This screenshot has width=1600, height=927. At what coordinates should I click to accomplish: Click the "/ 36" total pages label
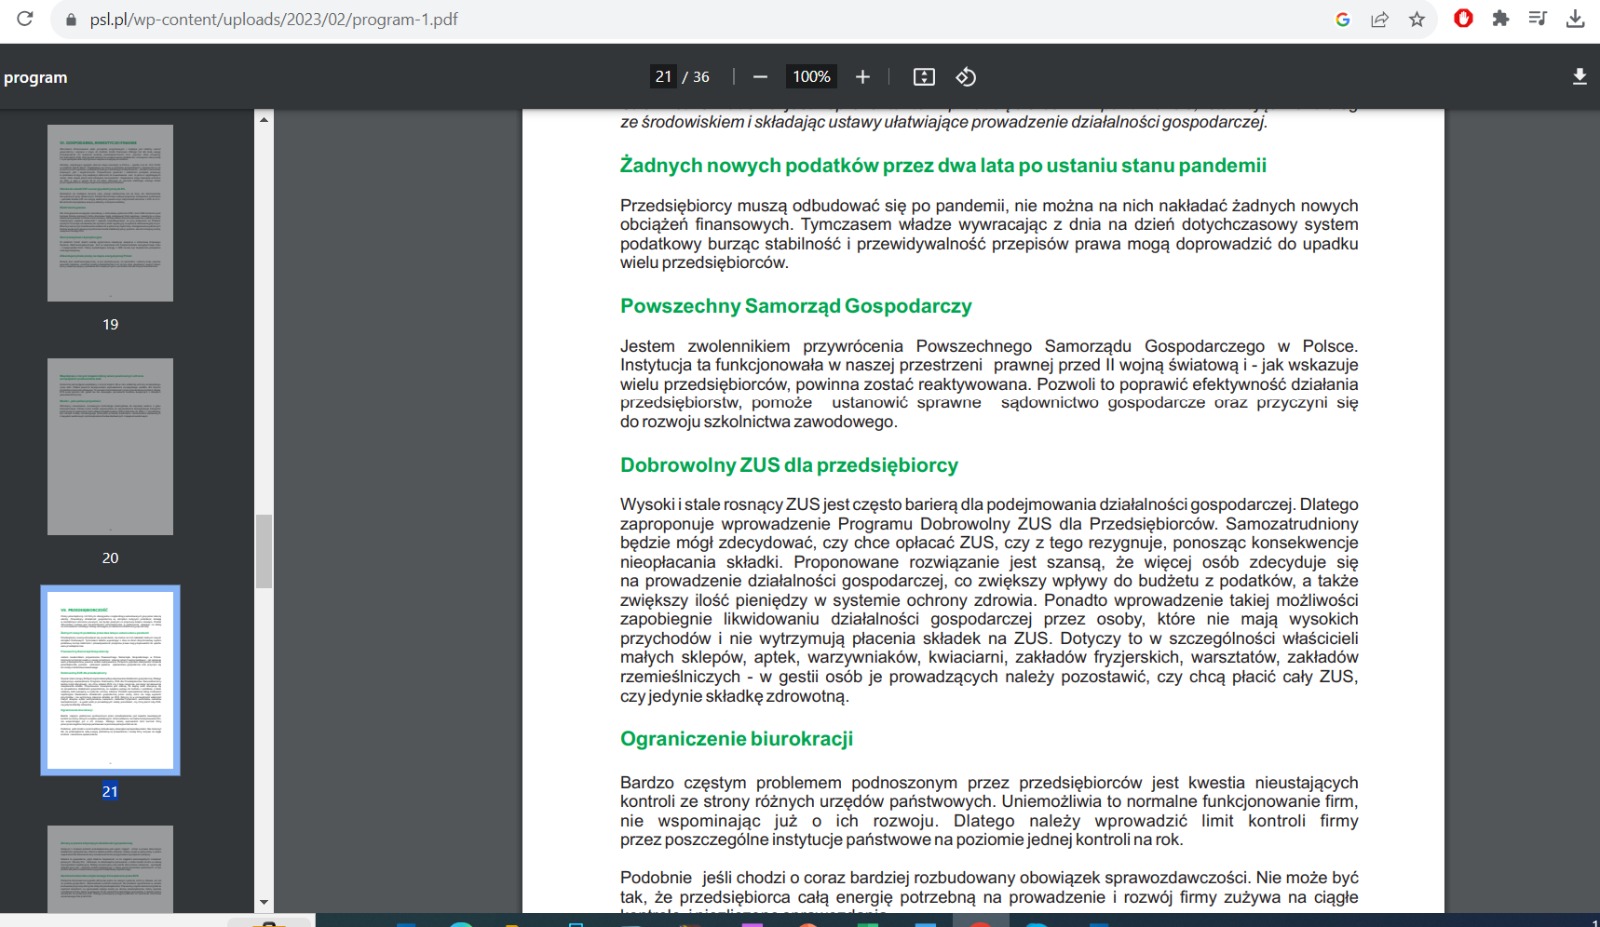pos(696,77)
